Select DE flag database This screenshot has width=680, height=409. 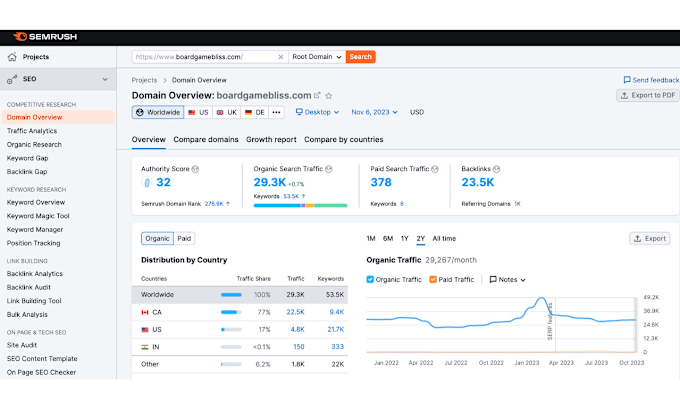tap(255, 112)
